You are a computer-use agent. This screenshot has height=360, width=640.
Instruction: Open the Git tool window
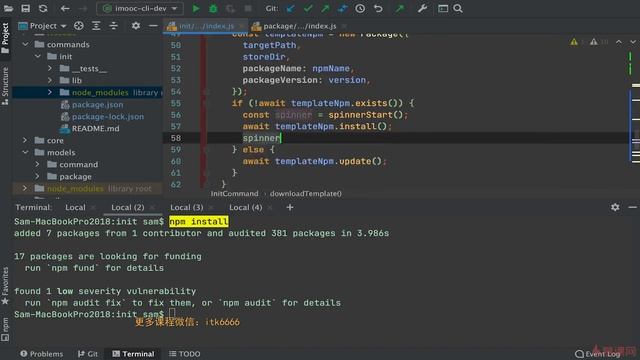88,354
